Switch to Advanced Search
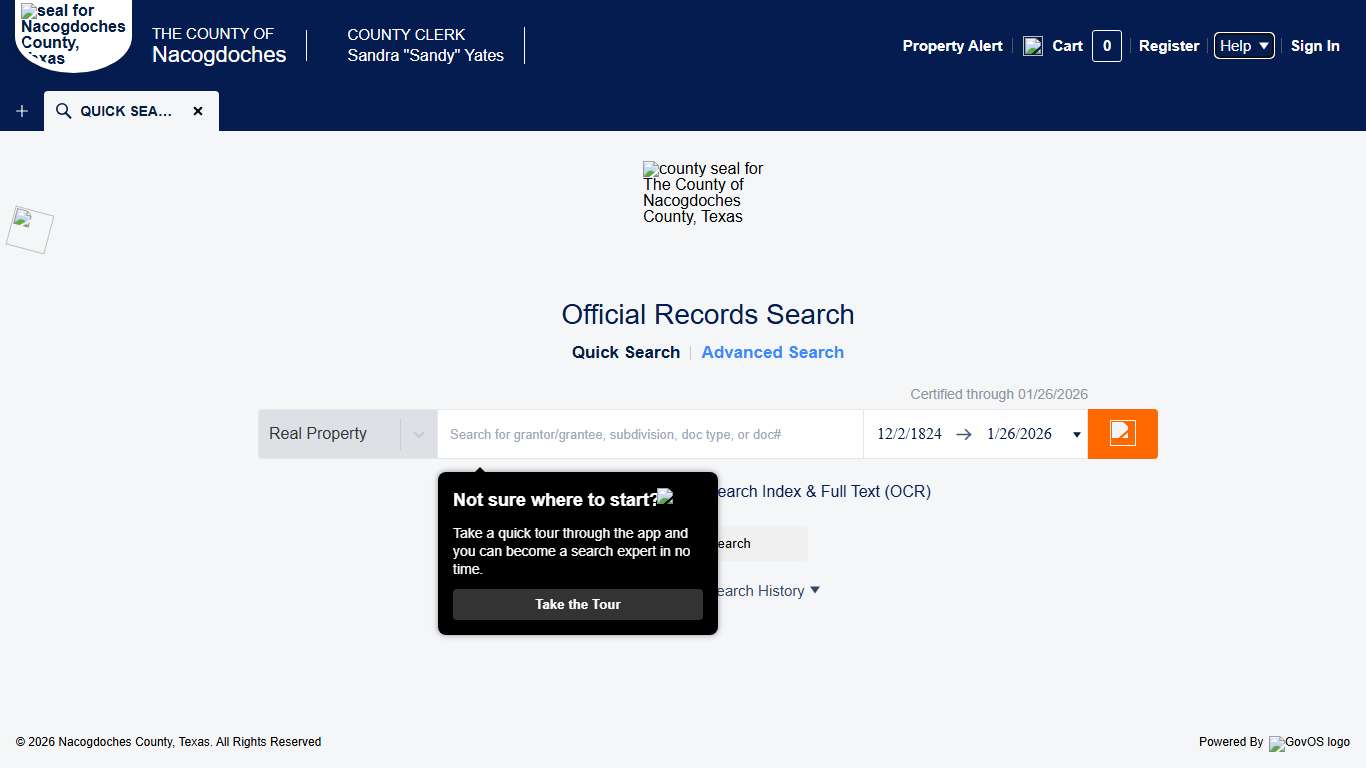The height and width of the screenshot is (768, 1366). point(772,352)
